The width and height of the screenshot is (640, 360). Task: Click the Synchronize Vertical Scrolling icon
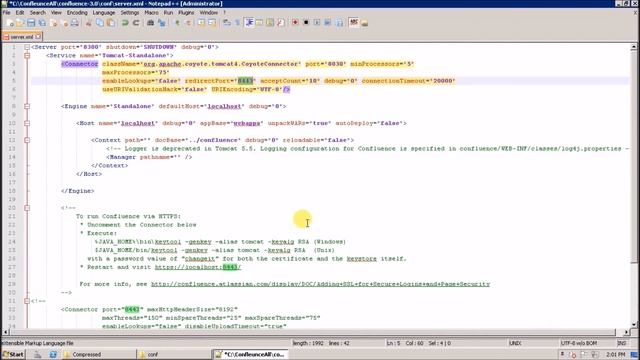(x=201, y=23)
